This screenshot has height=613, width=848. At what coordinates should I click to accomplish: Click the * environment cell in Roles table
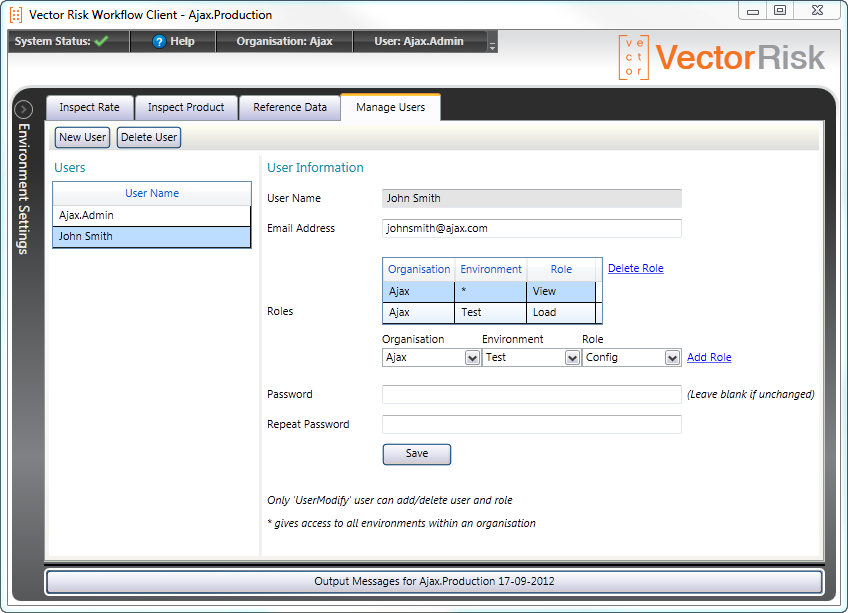491,291
